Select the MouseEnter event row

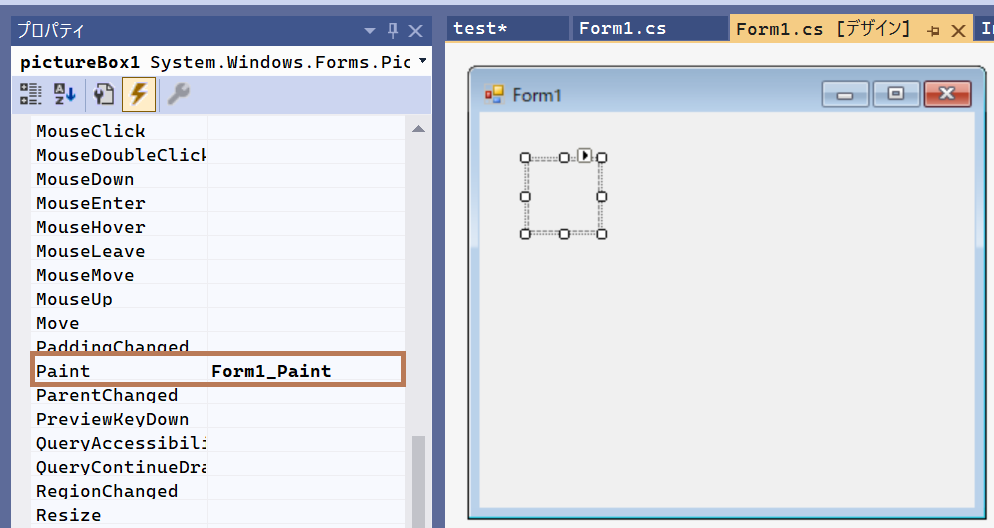(217, 203)
